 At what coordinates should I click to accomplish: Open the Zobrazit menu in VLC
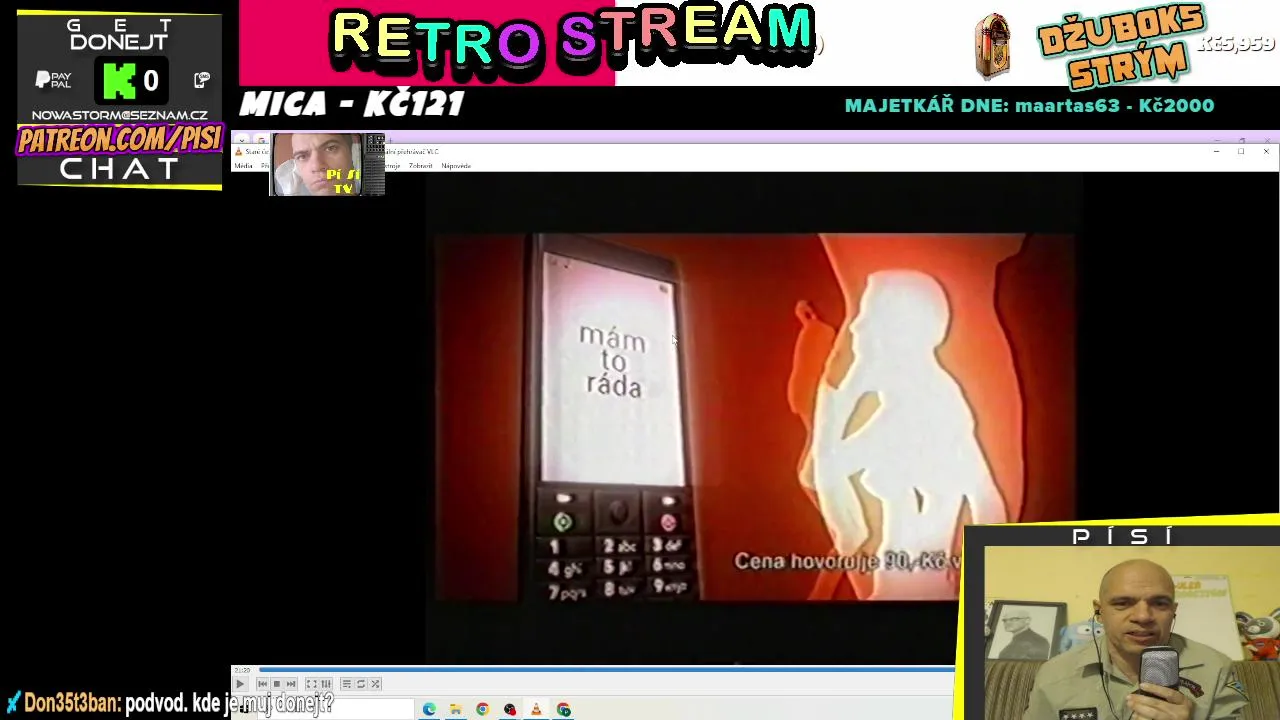pyautogui.click(x=421, y=166)
